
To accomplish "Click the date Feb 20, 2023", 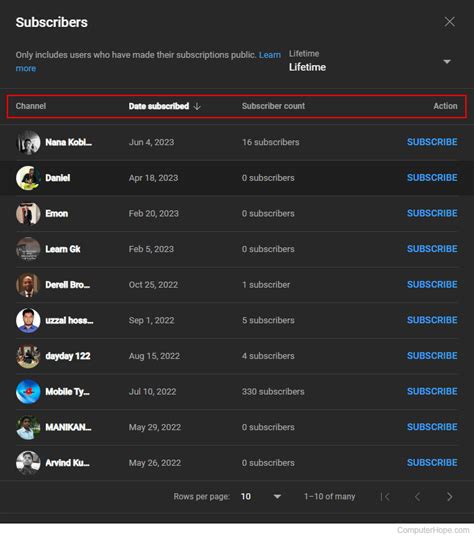I will coord(153,213).
